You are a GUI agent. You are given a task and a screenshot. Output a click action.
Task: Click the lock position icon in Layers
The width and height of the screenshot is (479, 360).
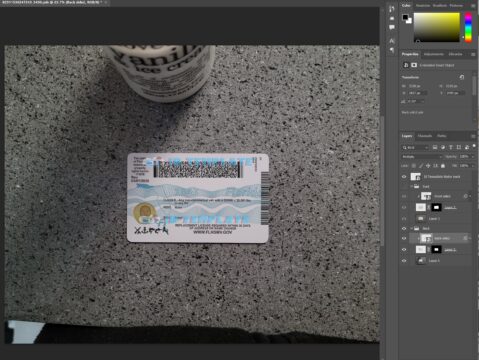click(428, 166)
